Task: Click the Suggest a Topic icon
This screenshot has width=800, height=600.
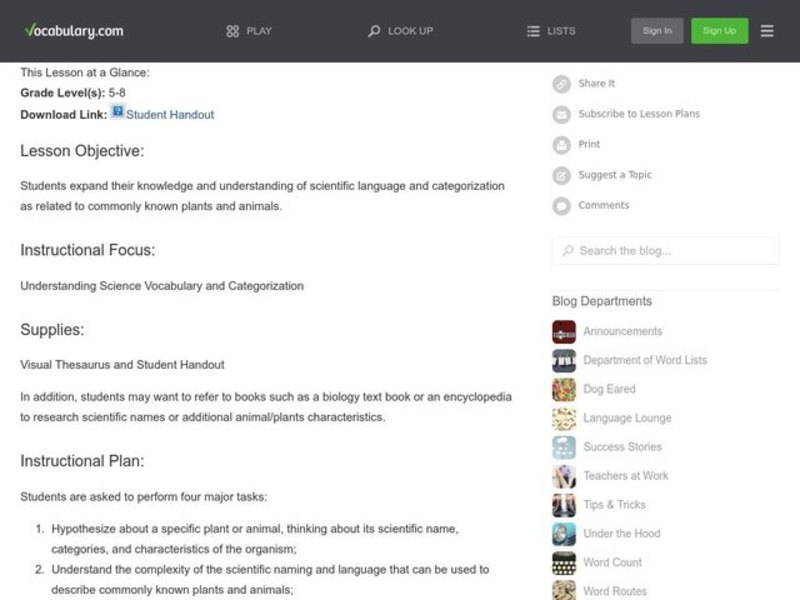Action: pyautogui.click(x=562, y=175)
